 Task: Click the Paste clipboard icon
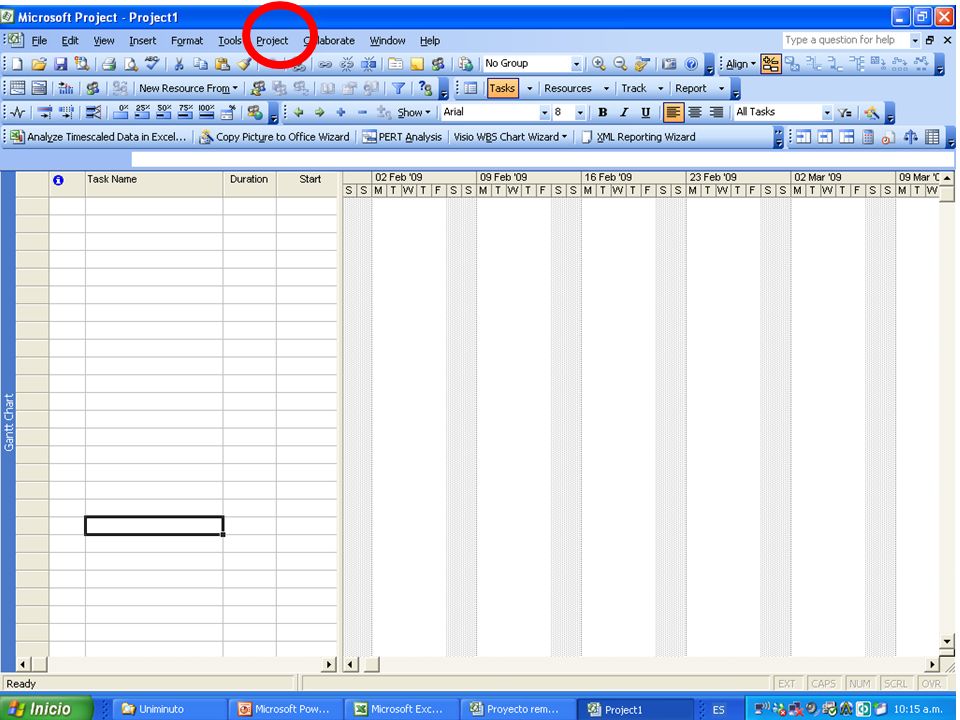click(x=222, y=64)
